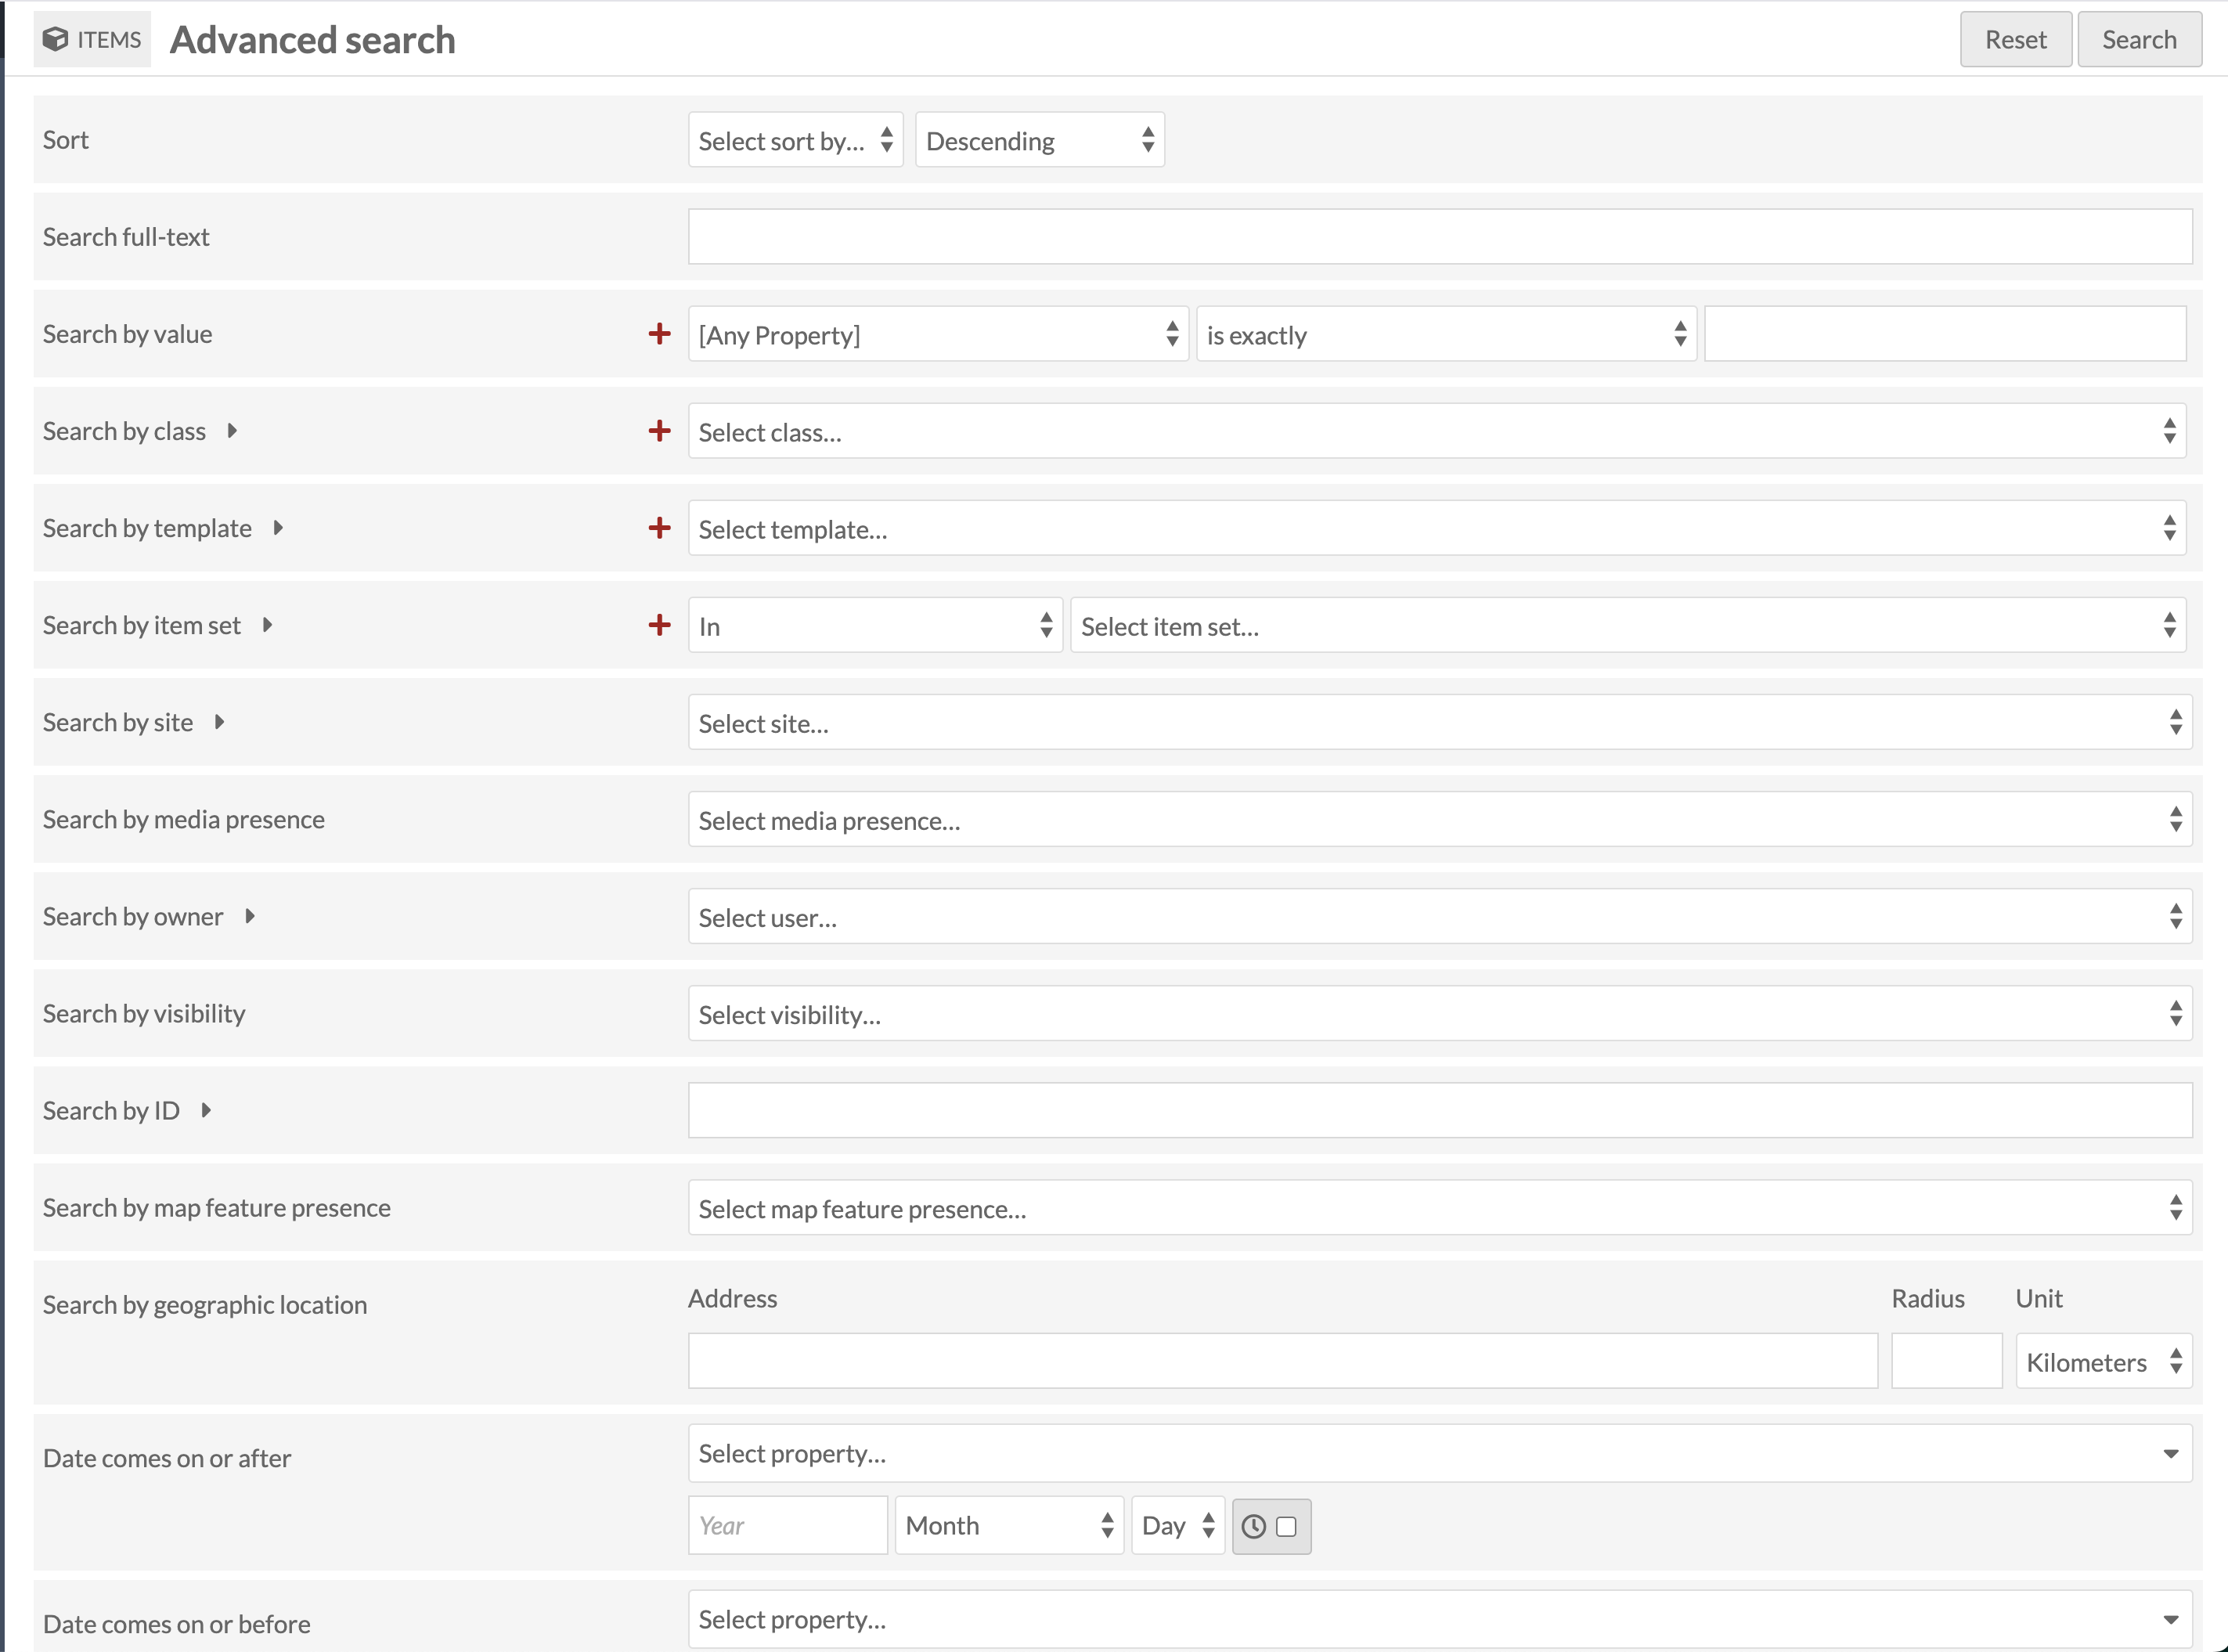Screen dimensions: 2228x1652
Task: Open the Select map feature presence dropdown
Action: tap(1440, 1207)
